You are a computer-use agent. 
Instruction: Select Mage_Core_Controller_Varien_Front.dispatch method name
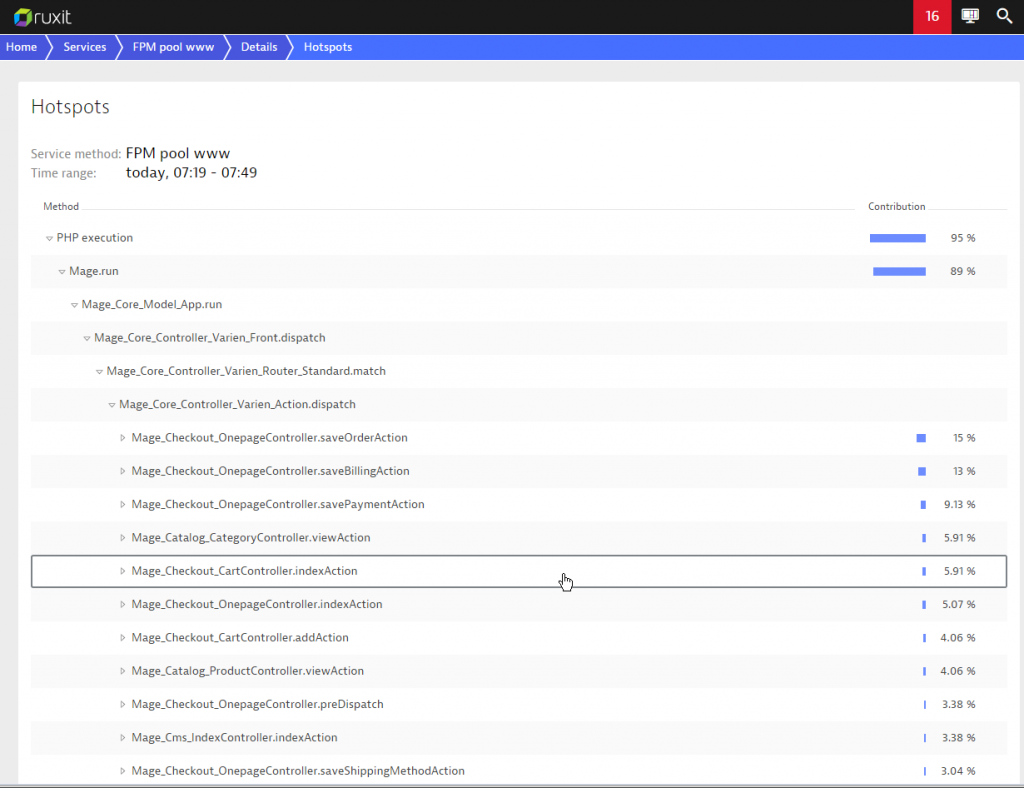click(210, 338)
